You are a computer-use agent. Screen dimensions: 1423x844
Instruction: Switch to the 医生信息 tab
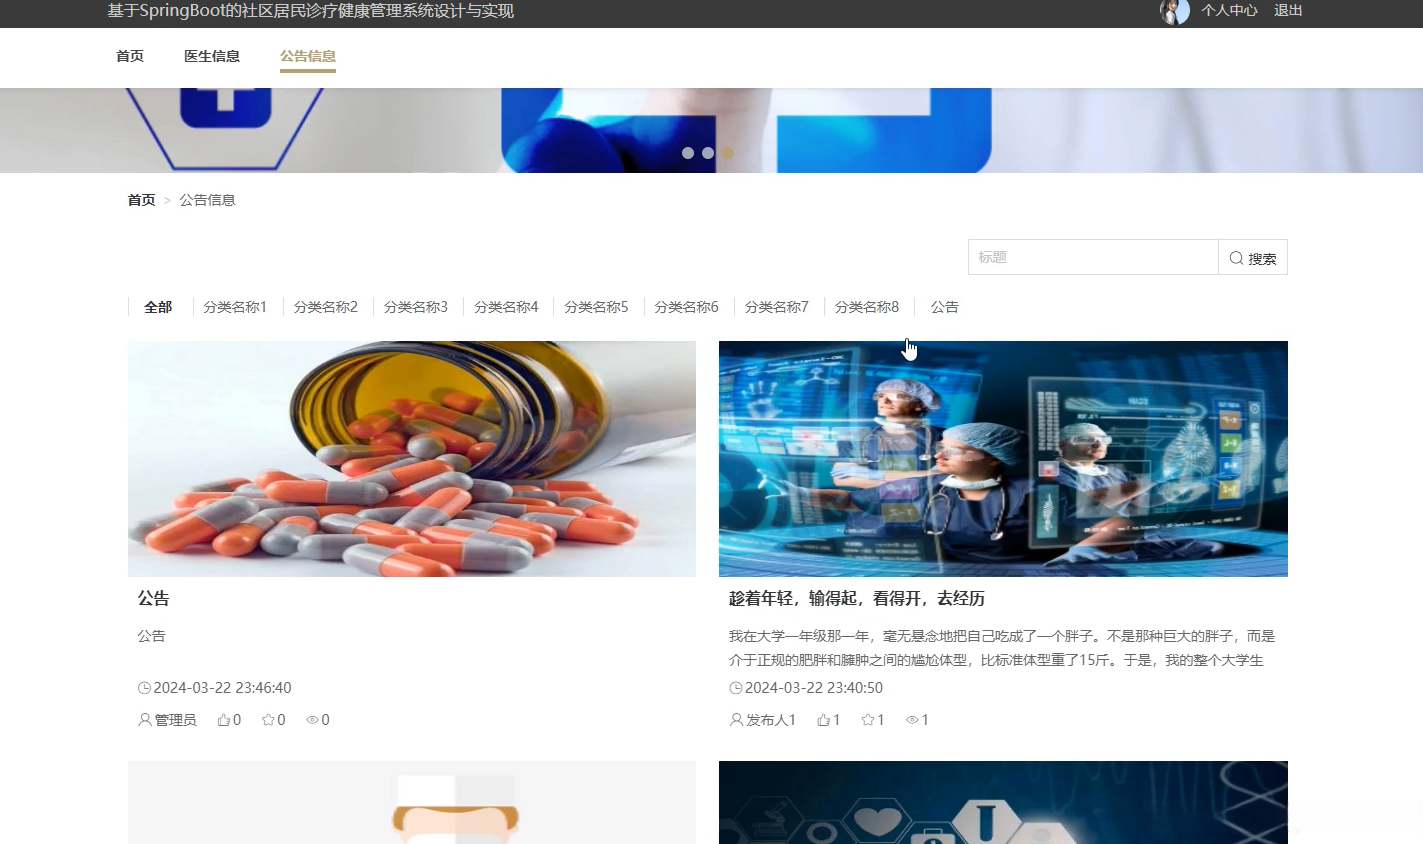click(211, 57)
